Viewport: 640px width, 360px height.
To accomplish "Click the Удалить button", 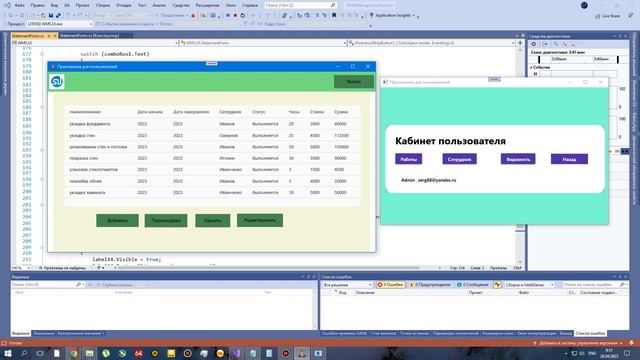I will click(x=212, y=220).
